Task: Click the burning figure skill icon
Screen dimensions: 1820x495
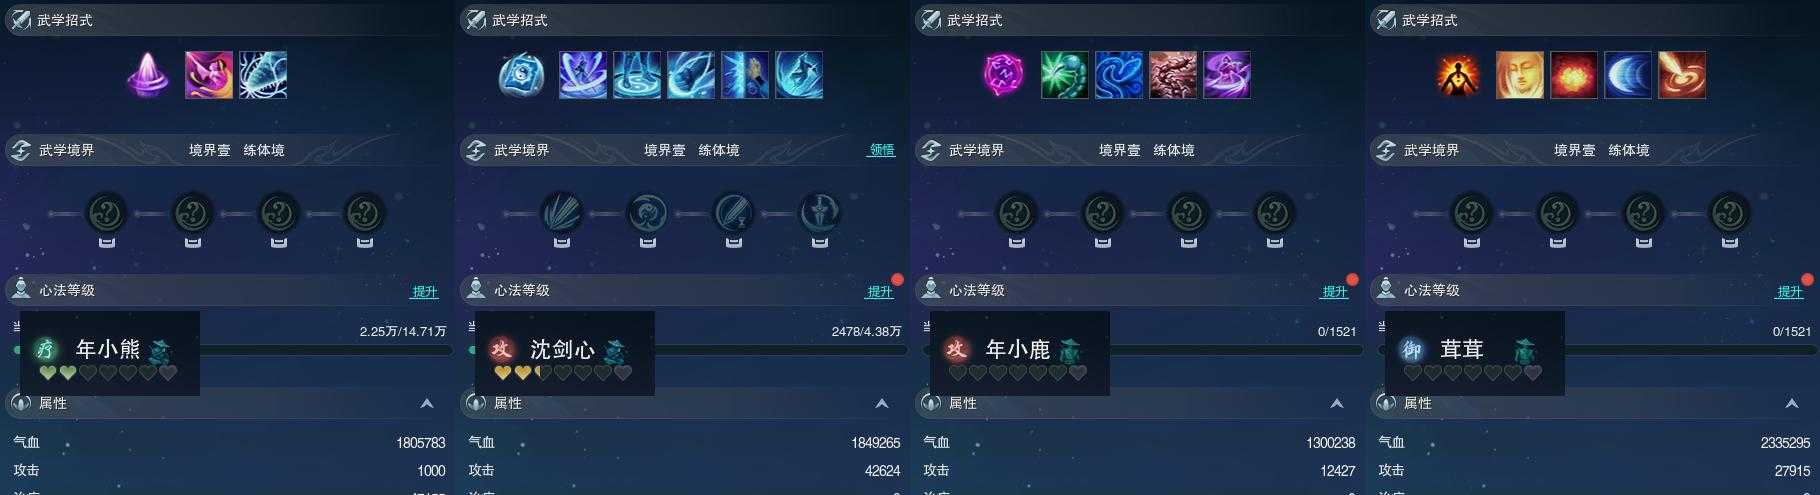Action: (x=1459, y=75)
